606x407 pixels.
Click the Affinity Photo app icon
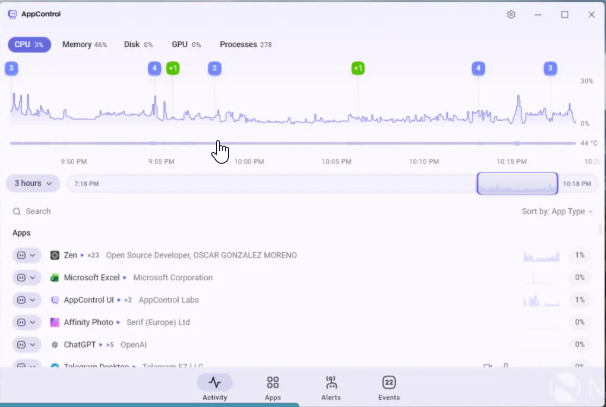click(55, 322)
